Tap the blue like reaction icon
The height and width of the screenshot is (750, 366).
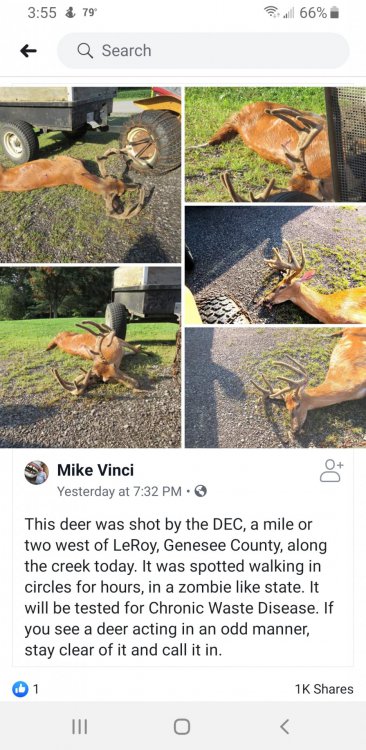20,689
